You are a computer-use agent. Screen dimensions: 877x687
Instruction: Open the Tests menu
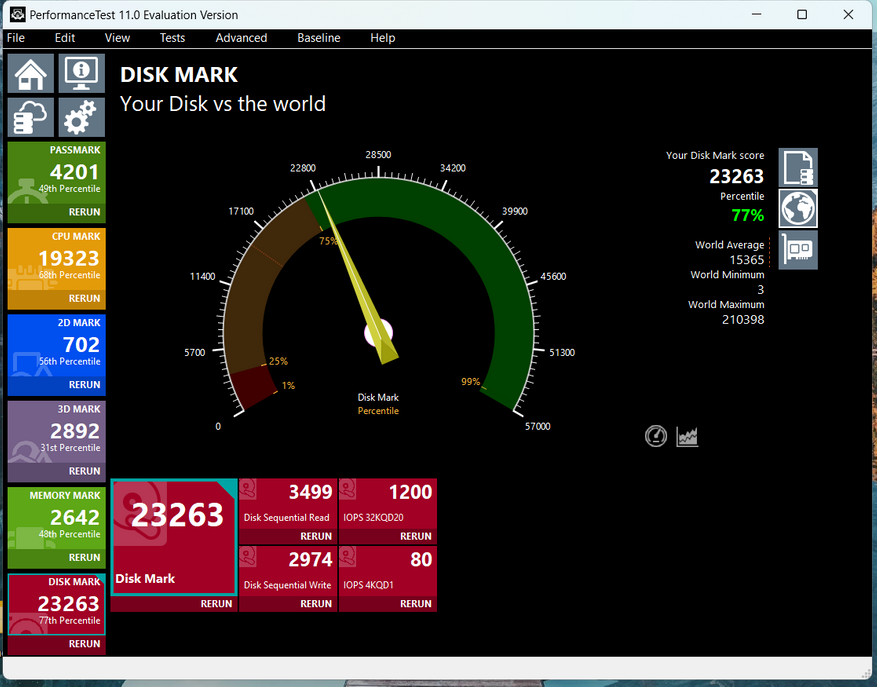tap(172, 38)
